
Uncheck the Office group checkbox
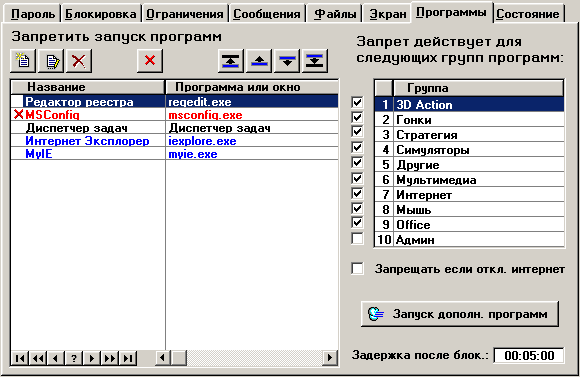[x=357, y=223]
